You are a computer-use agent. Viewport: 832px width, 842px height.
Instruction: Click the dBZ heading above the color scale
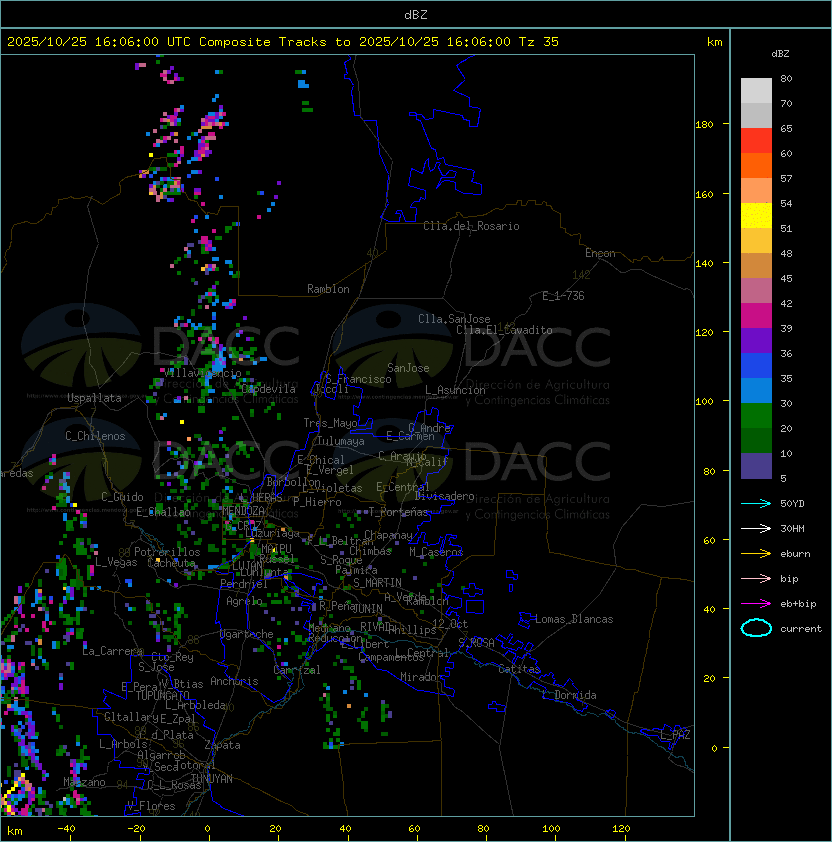point(780,54)
